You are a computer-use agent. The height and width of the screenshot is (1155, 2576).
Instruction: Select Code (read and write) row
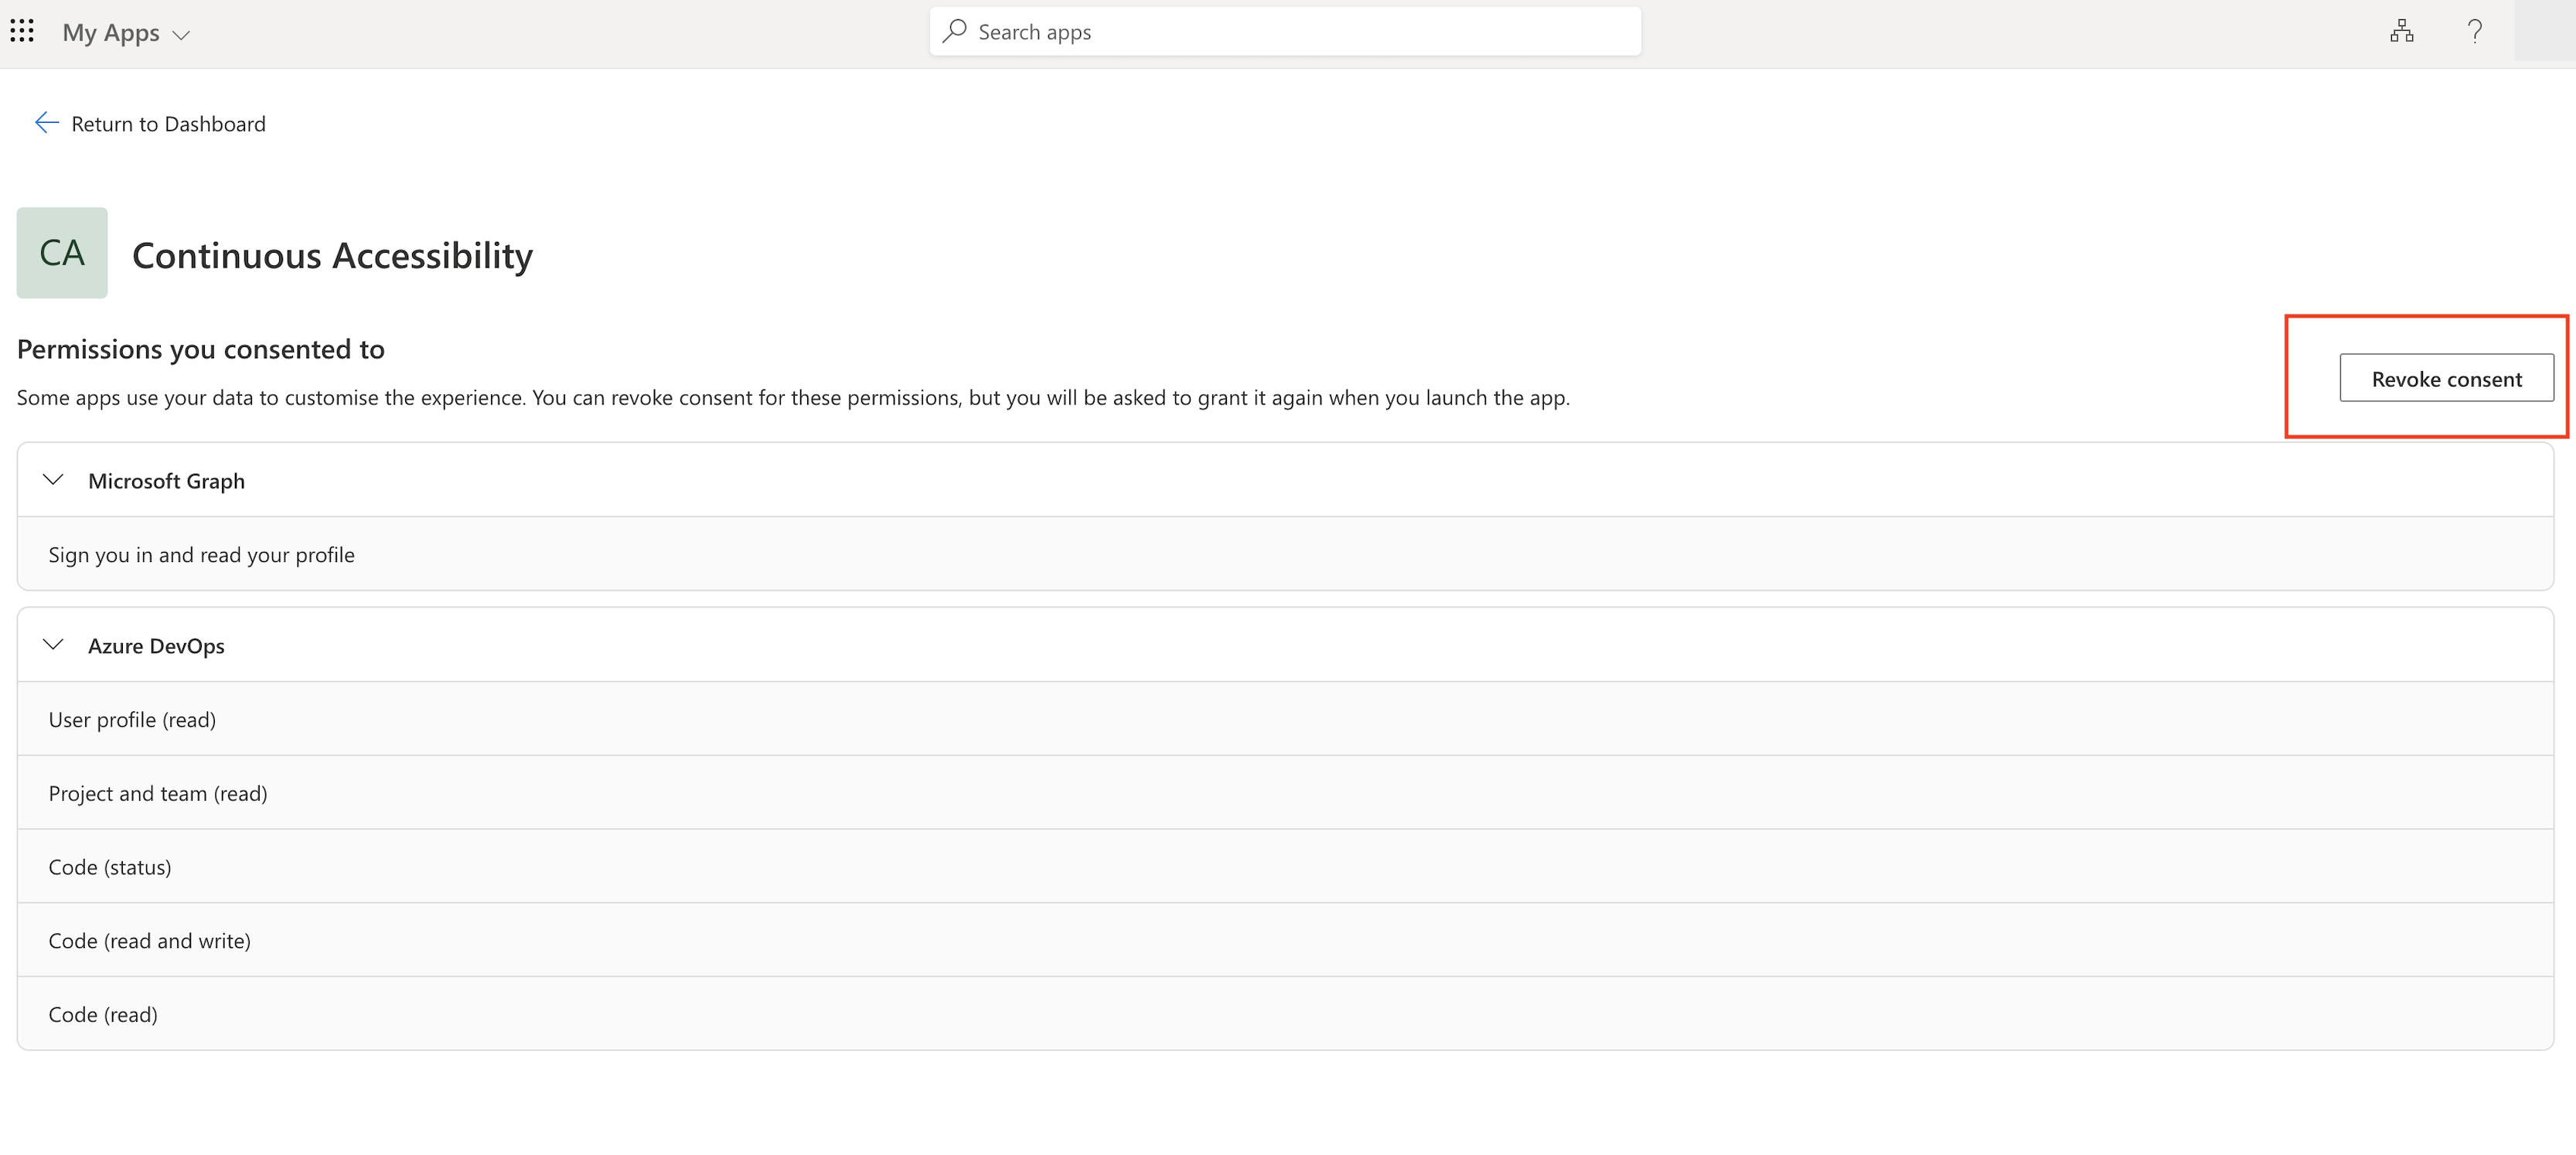150,940
